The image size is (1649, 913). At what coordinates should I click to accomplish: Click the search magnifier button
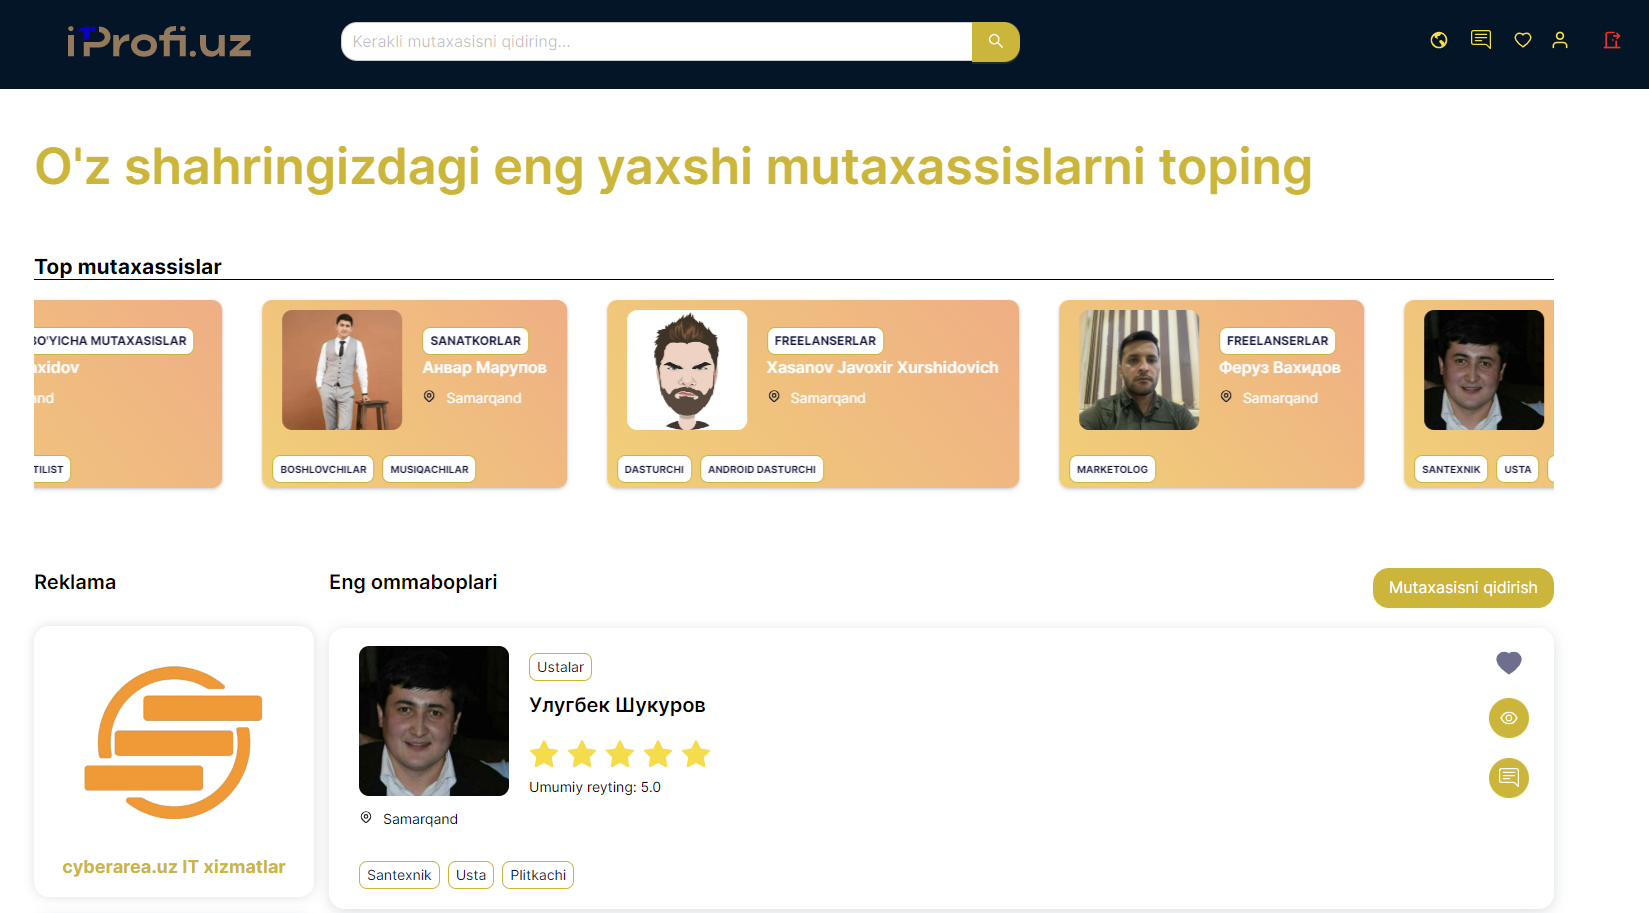995,42
